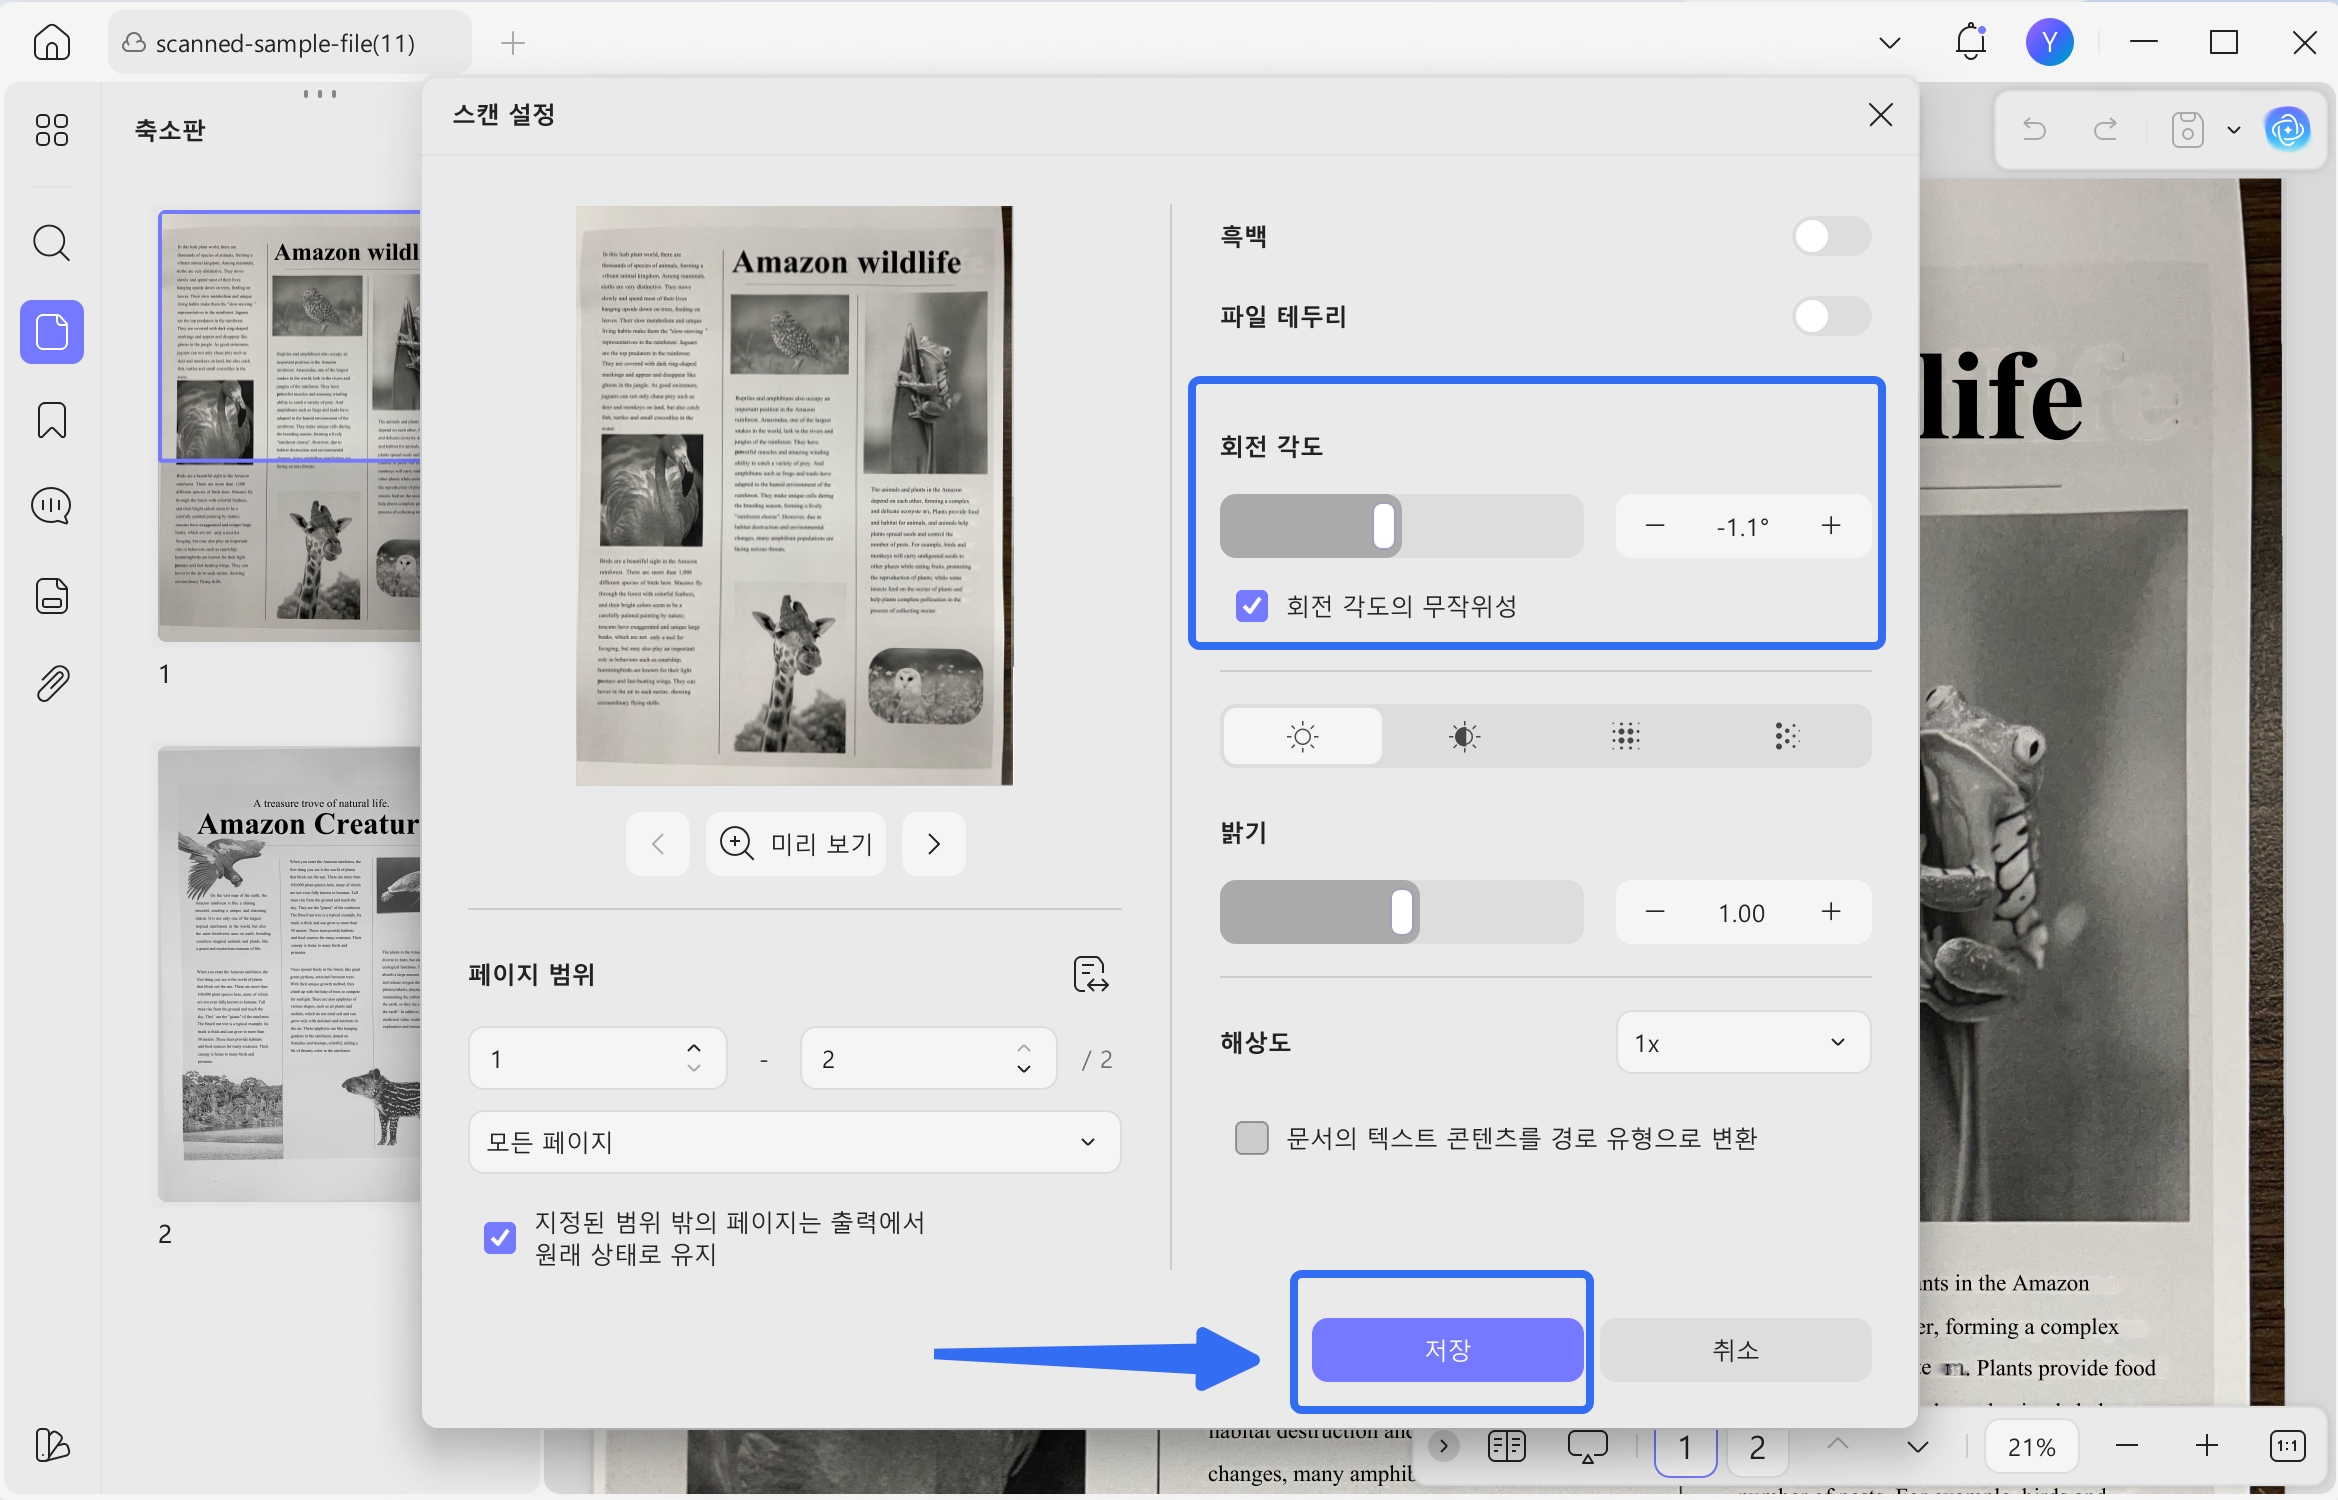
Task: Uncheck 회전 각도의 무작위성 checkbox
Action: [x=1251, y=606]
